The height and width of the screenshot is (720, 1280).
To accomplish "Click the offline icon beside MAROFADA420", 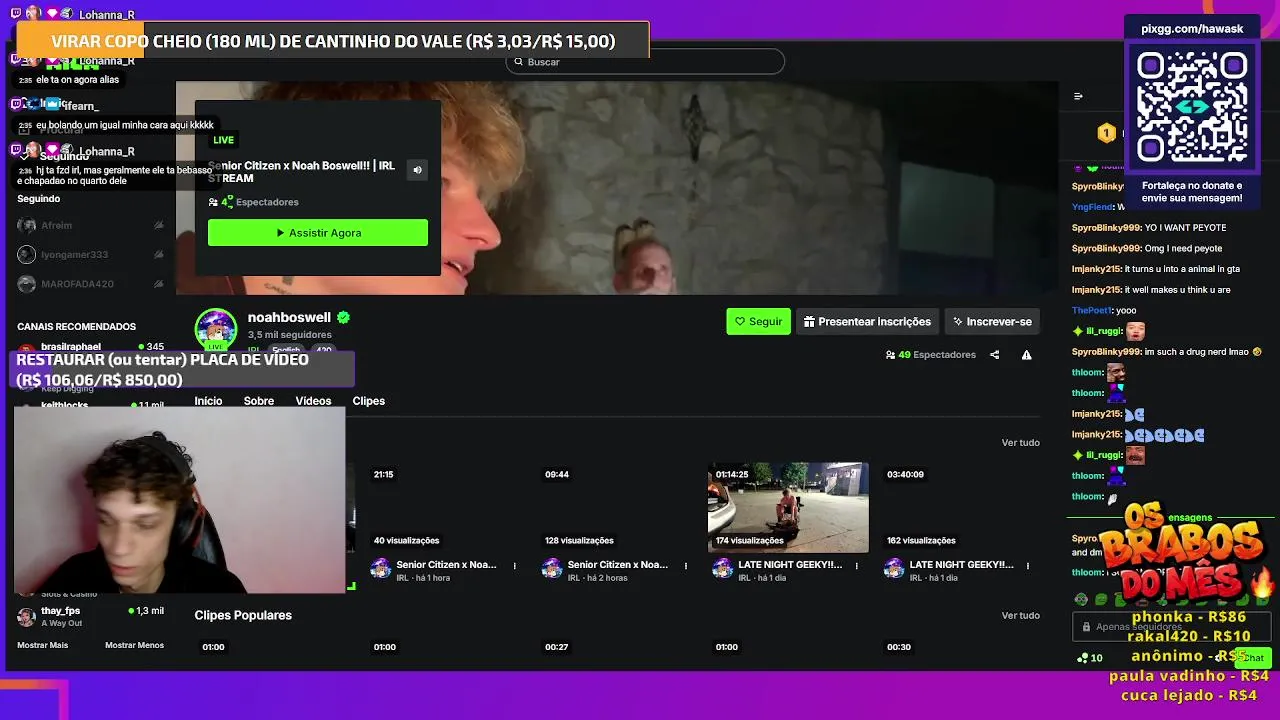I will pos(158,284).
